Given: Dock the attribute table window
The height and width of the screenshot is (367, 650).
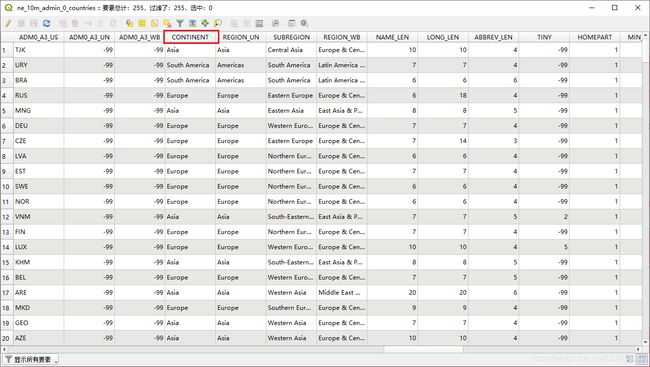Looking at the screenshot, I should coord(291,24).
